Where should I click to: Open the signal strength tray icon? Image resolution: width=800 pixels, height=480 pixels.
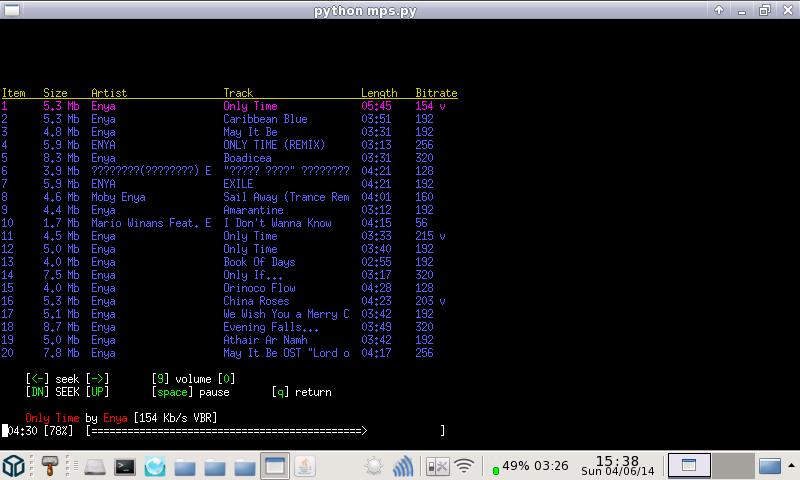(403, 467)
